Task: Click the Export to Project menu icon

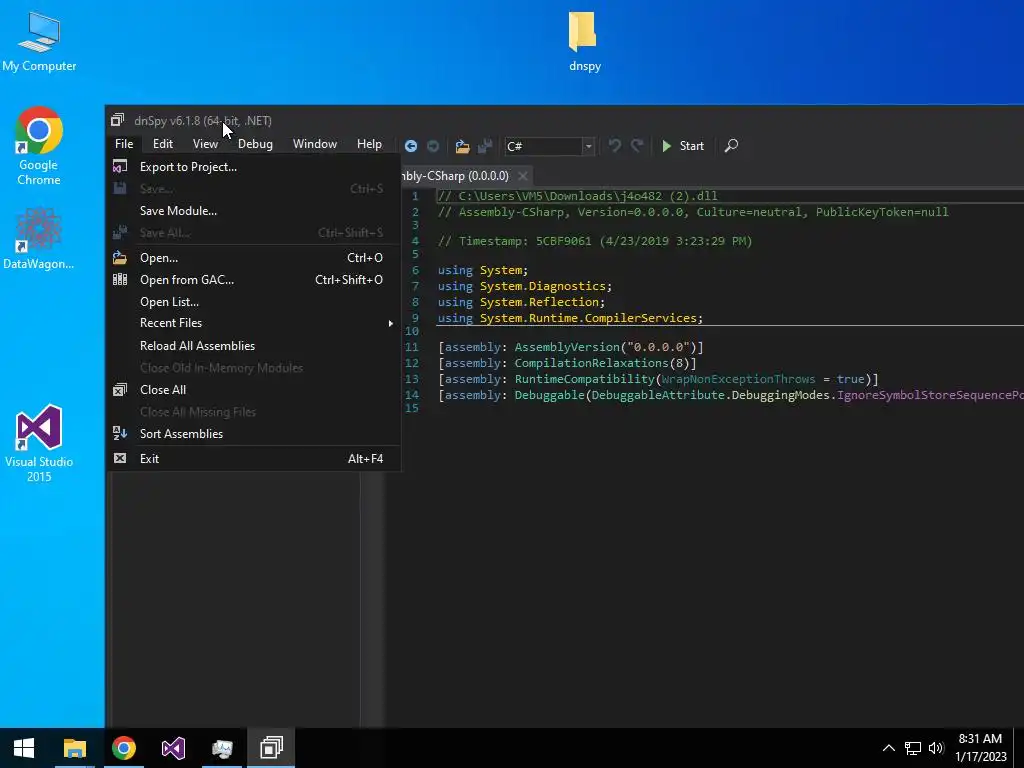Action: [x=120, y=167]
